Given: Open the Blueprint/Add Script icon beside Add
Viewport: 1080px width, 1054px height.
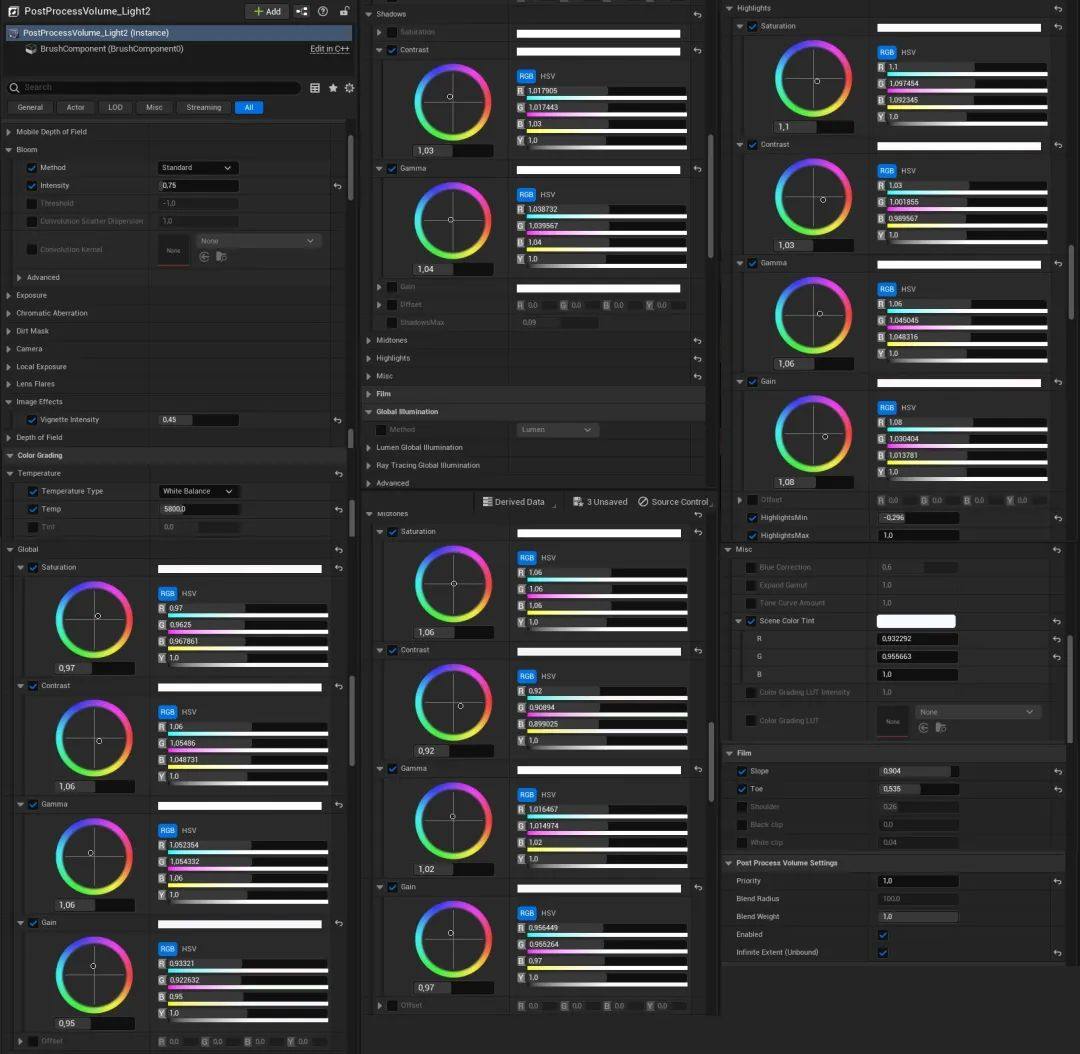Looking at the screenshot, I should (302, 12).
